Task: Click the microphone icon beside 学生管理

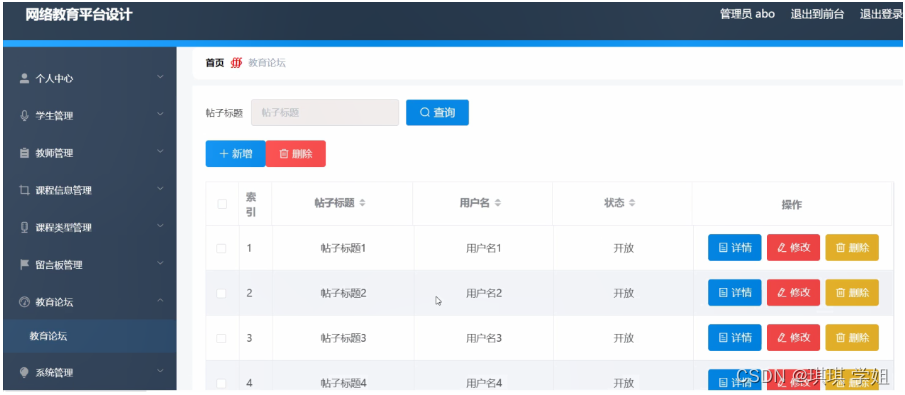Action: click(24, 115)
